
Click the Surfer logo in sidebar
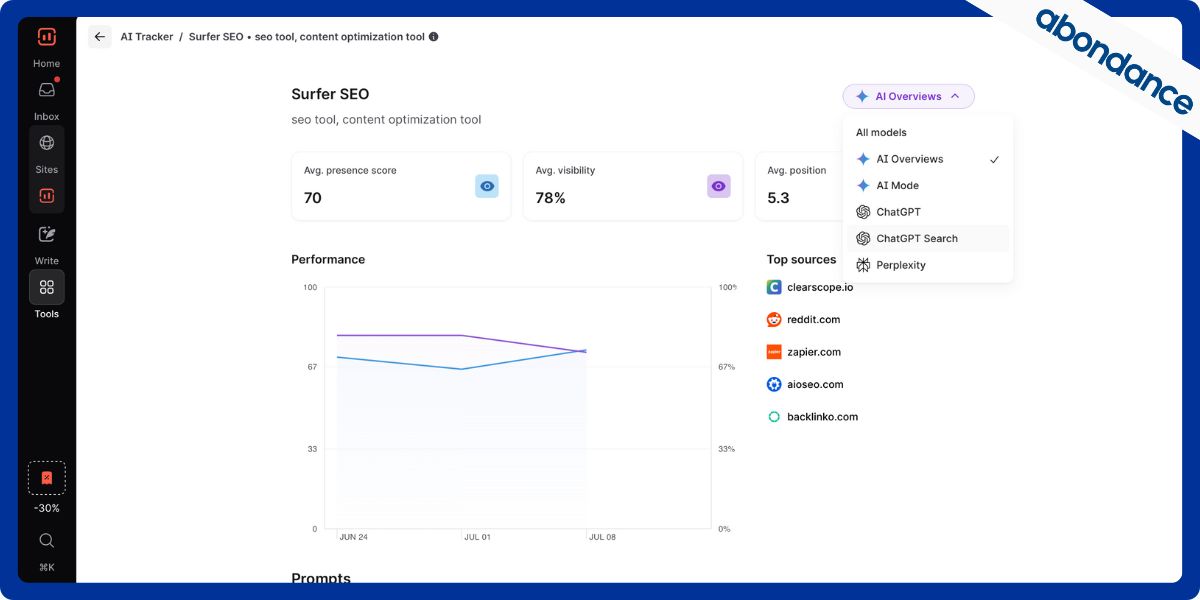pyautogui.click(x=46, y=37)
